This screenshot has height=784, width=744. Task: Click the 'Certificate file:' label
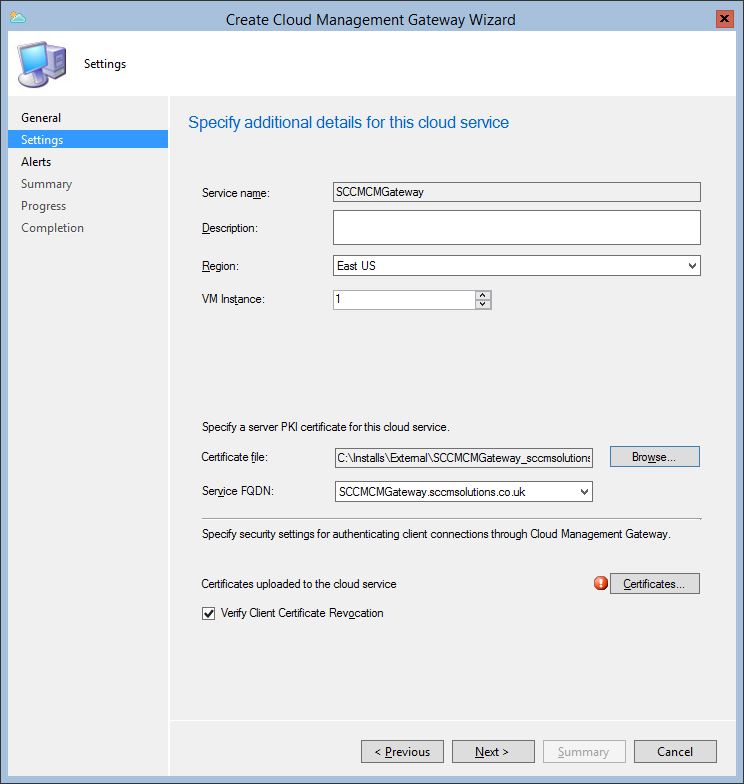coord(234,457)
